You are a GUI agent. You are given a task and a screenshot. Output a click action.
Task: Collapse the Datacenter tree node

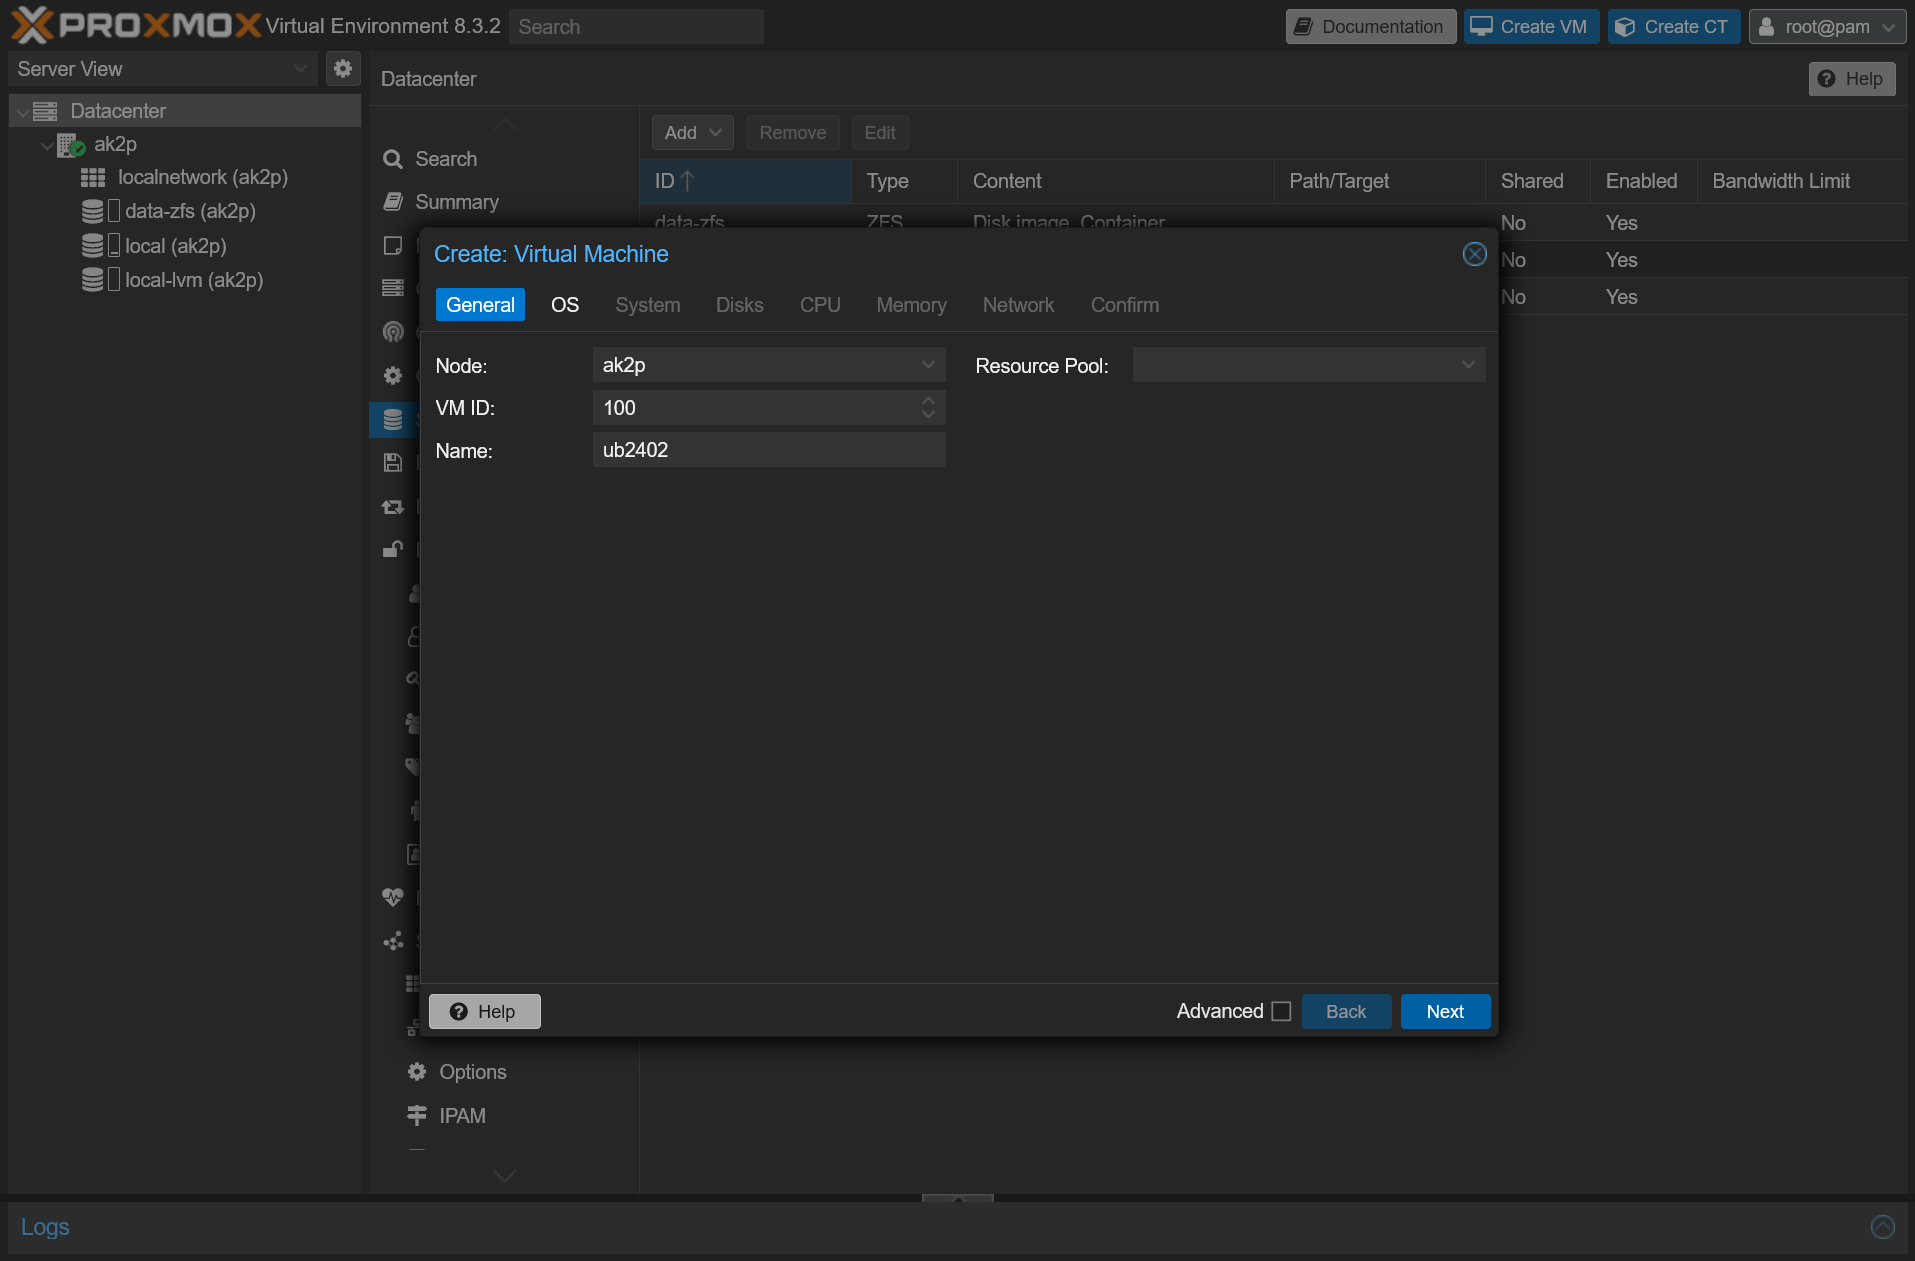tap(22, 111)
